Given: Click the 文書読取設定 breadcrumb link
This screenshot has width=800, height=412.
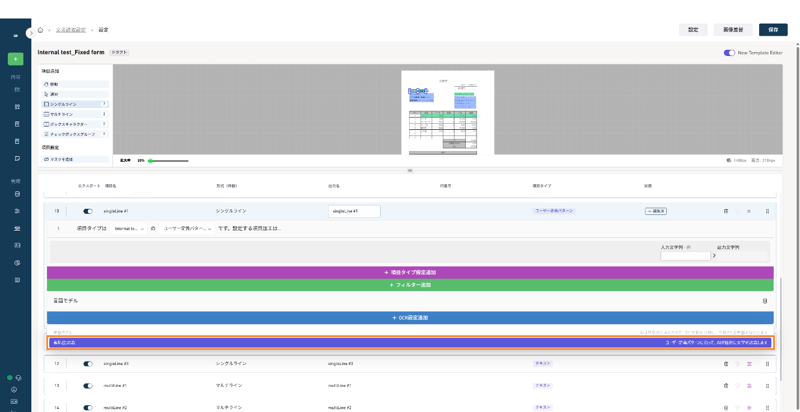Looking at the screenshot, I should [69, 30].
